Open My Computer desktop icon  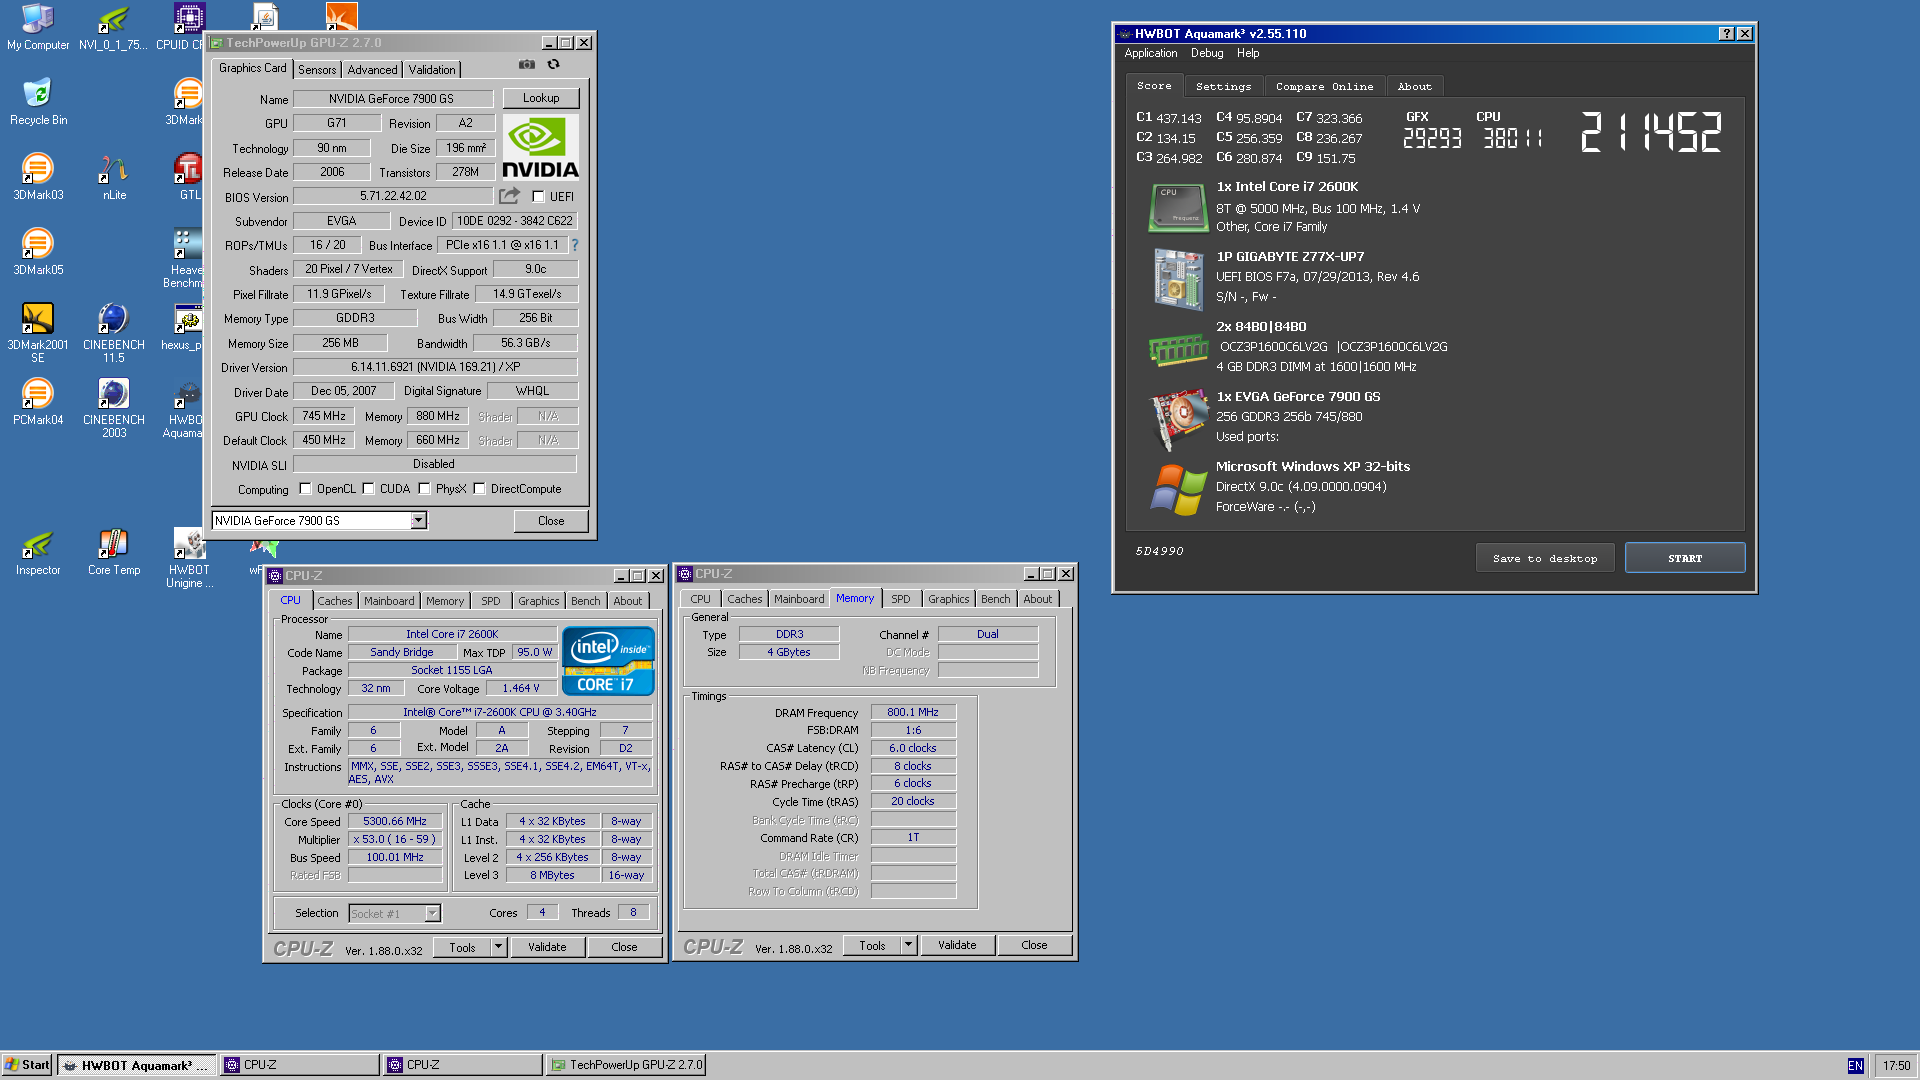tap(38, 27)
